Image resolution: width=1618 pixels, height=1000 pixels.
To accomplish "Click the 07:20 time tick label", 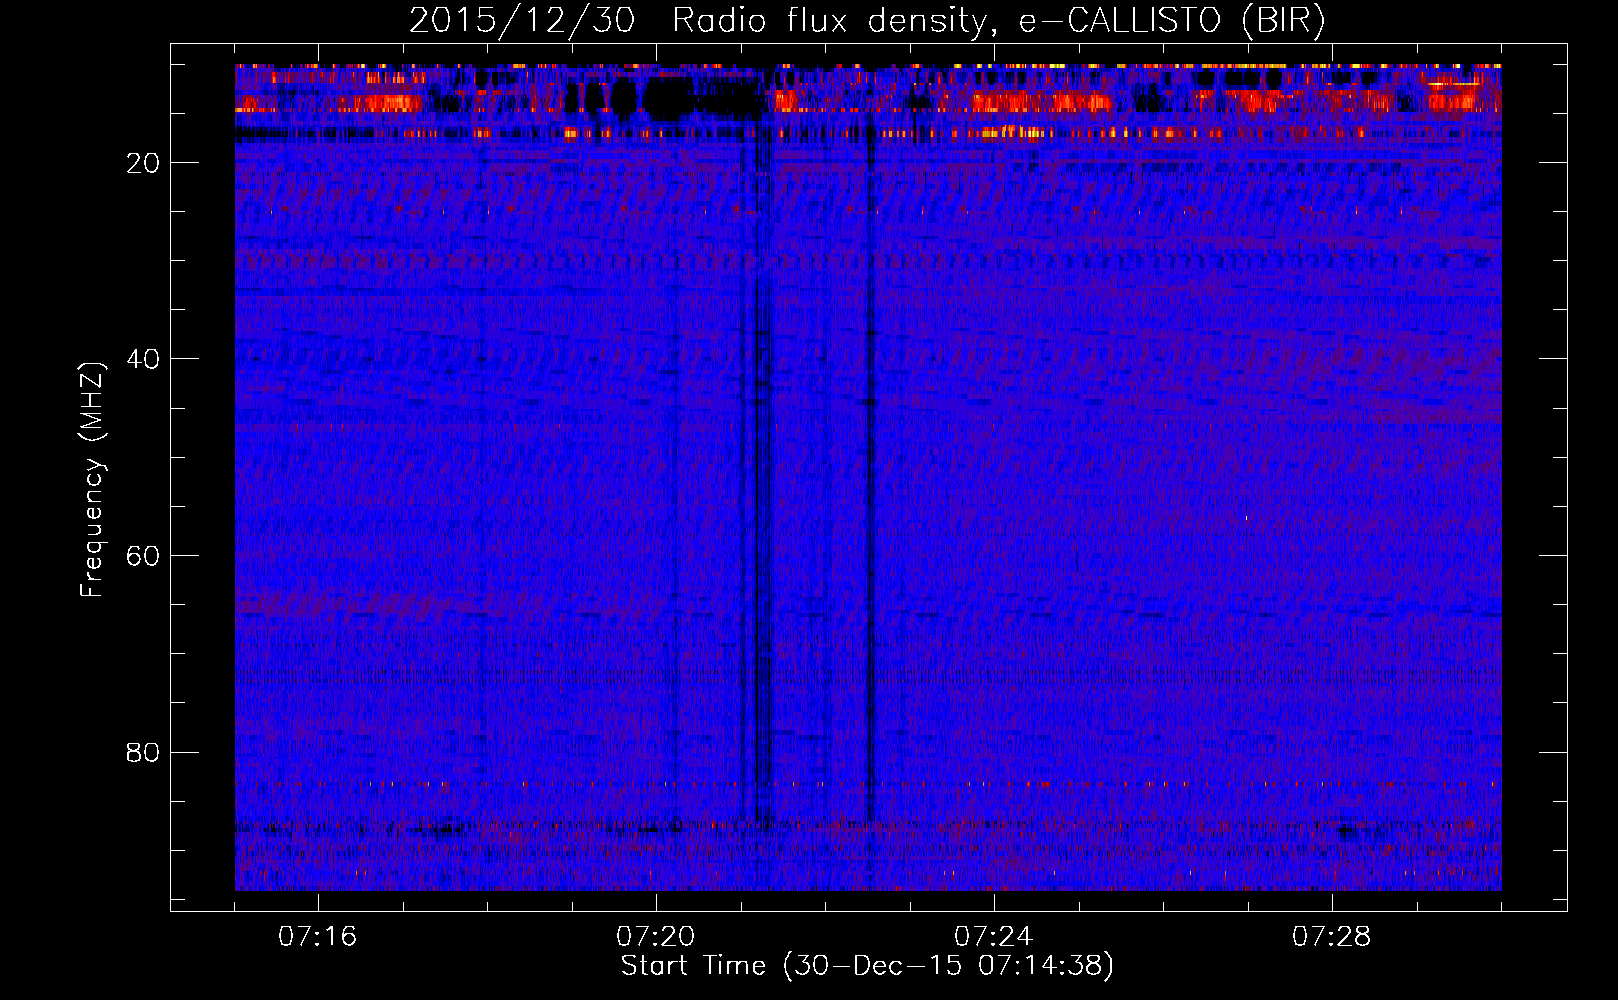I will coord(656,937).
